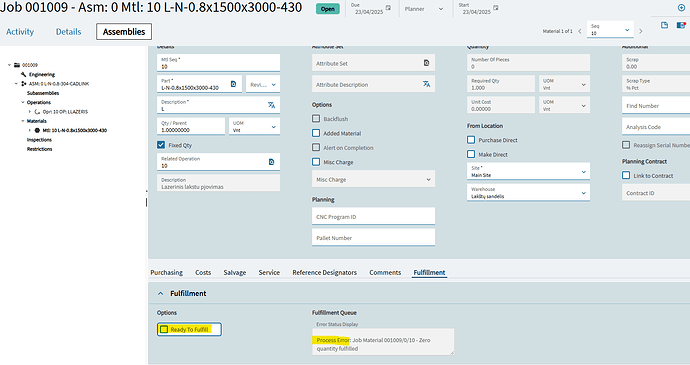Open the Planner dropdown
This screenshot has width=690, height=365.
[425, 9]
